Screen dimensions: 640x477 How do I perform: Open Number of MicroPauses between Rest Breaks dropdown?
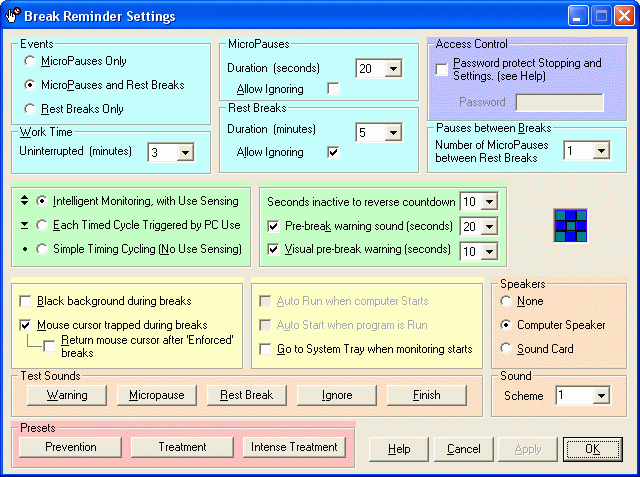tap(601, 151)
